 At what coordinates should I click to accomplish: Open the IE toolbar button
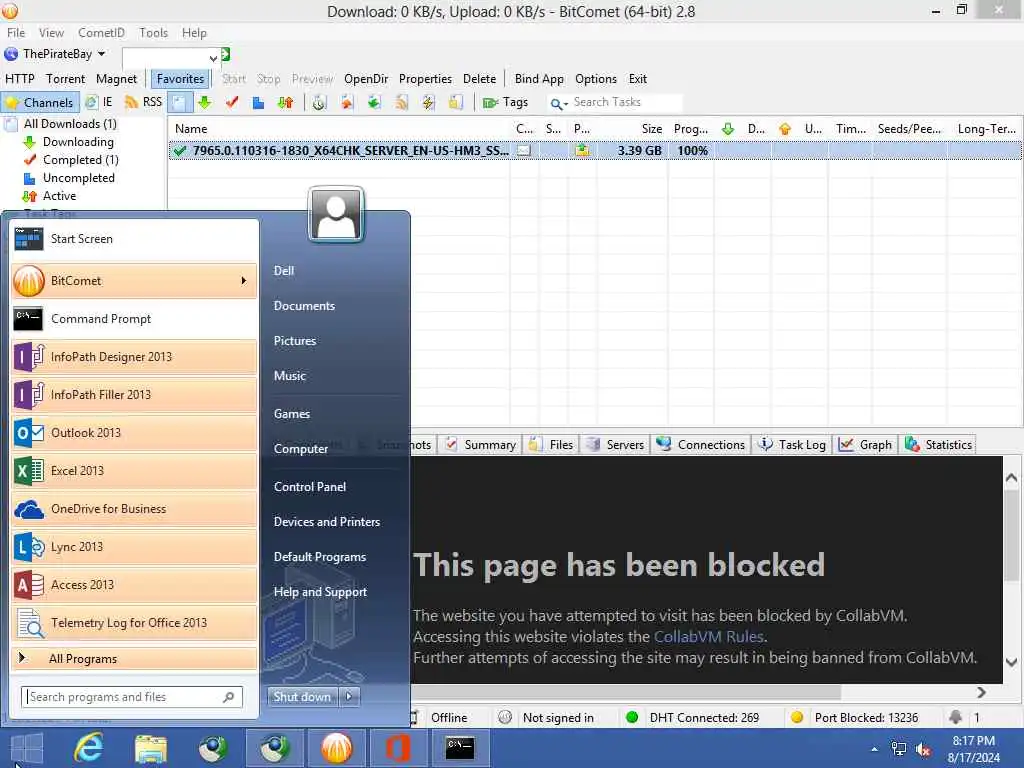tap(99, 103)
